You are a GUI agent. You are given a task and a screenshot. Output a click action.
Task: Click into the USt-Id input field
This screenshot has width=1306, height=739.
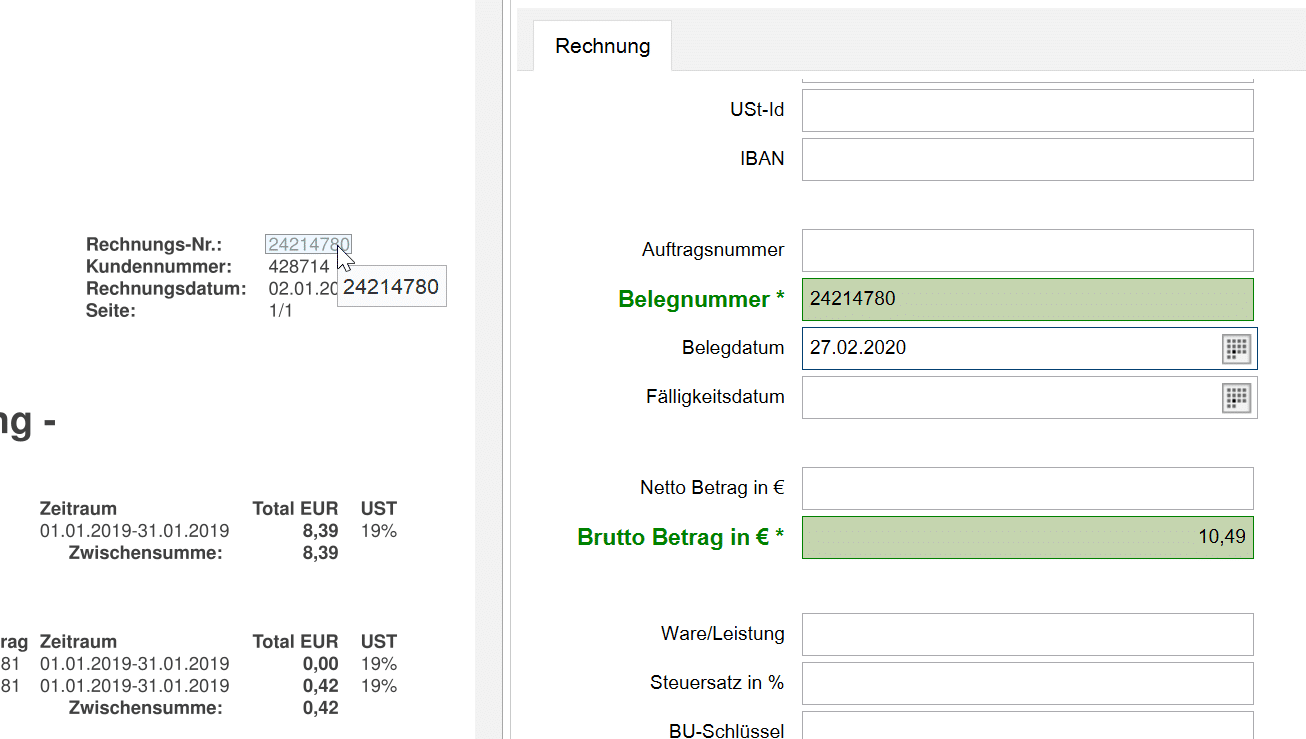pyautogui.click(x=1027, y=110)
